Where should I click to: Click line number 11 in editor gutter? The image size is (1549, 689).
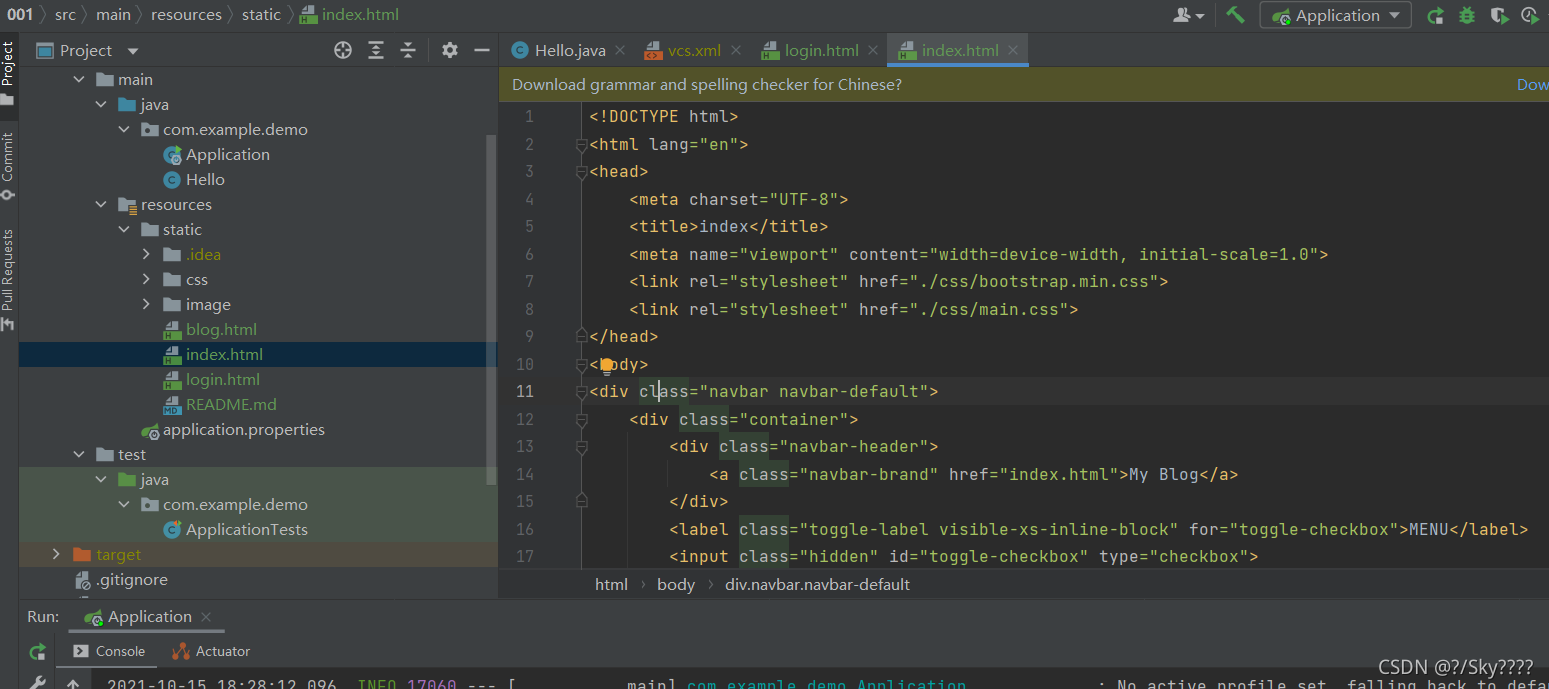pyautogui.click(x=525, y=391)
